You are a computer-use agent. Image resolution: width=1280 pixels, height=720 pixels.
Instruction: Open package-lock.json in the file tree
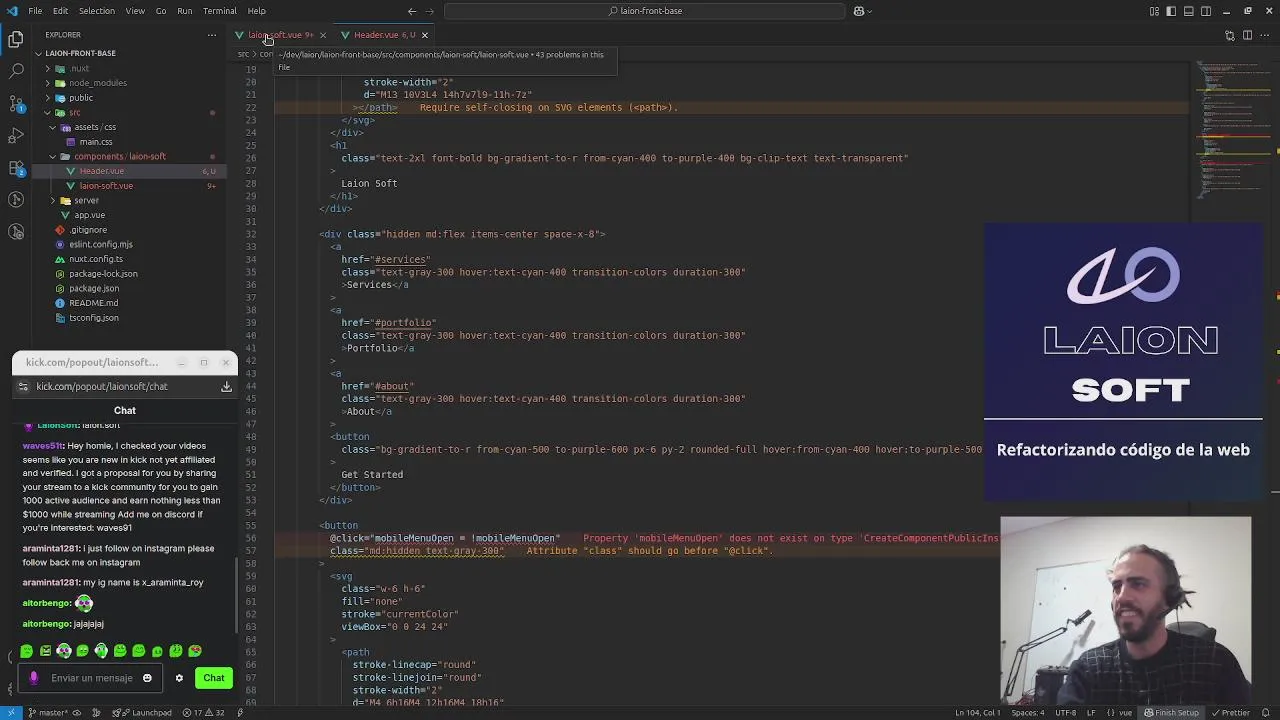click(x=103, y=274)
